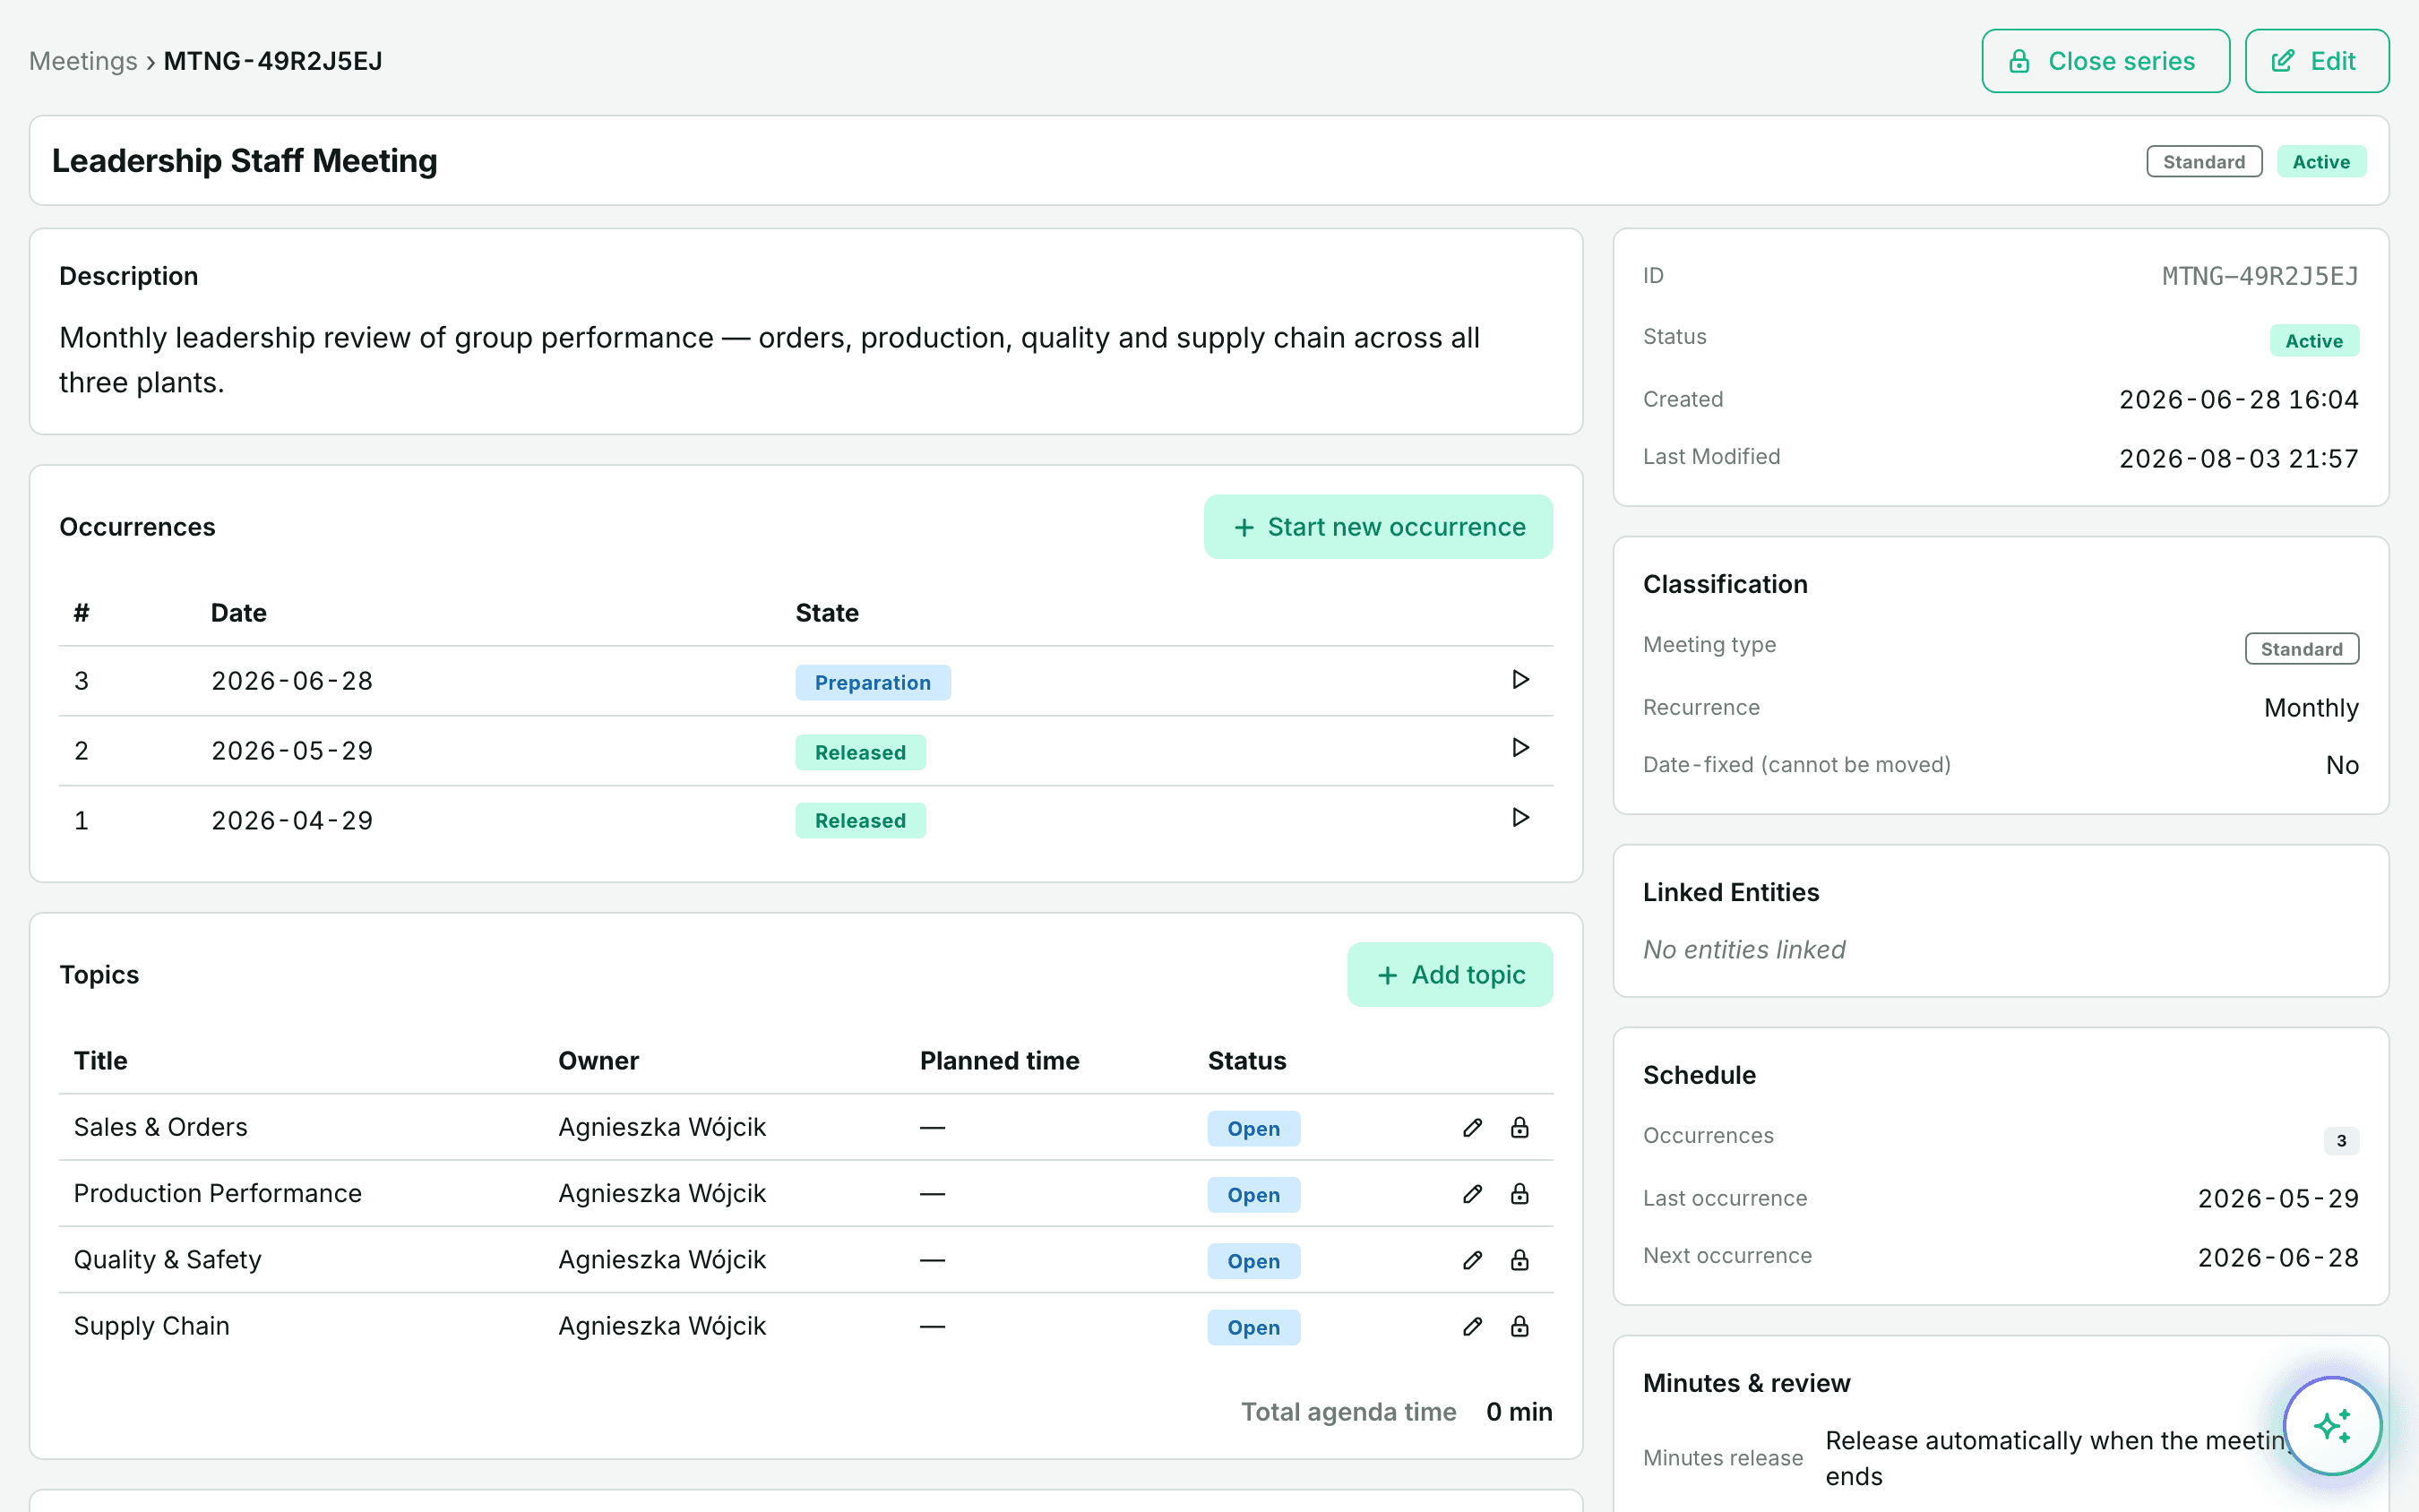Click the Active badge in the title header
This screenshot has width=2419, height=1512.
click(x=2321, y=162)
